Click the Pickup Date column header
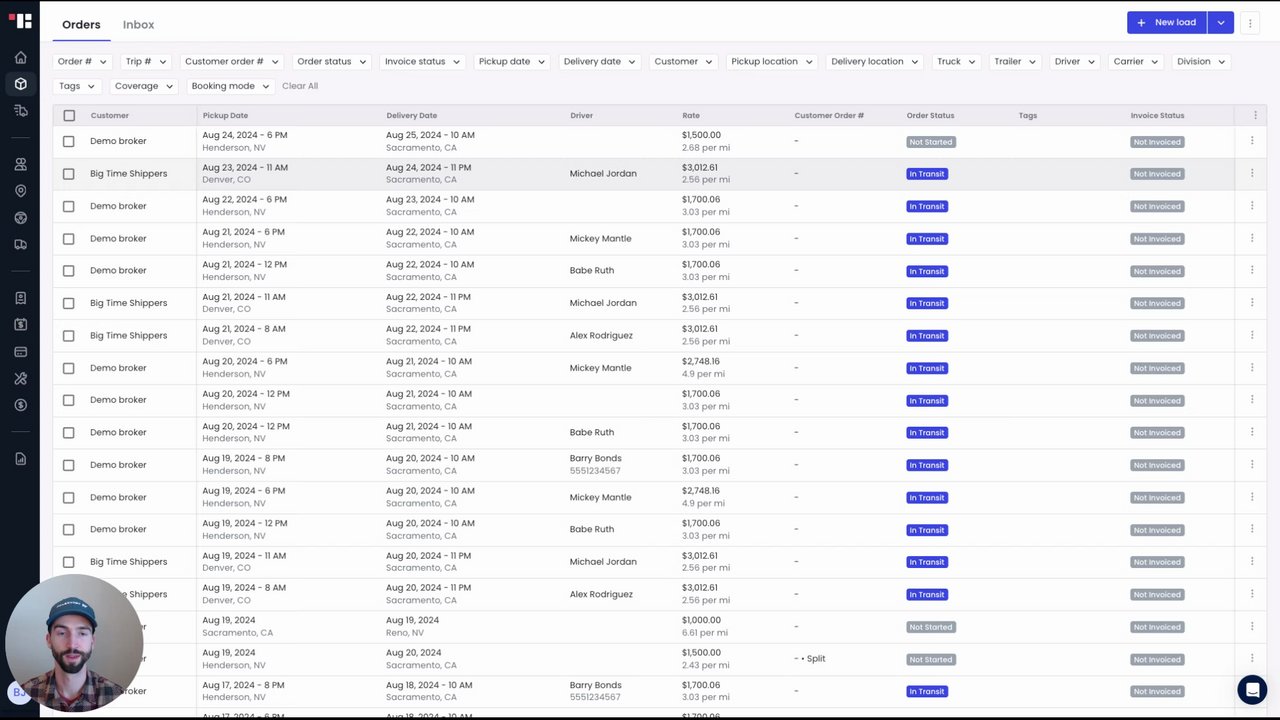The width and height of the screenshot is (1280, 720). coord(225,116)
